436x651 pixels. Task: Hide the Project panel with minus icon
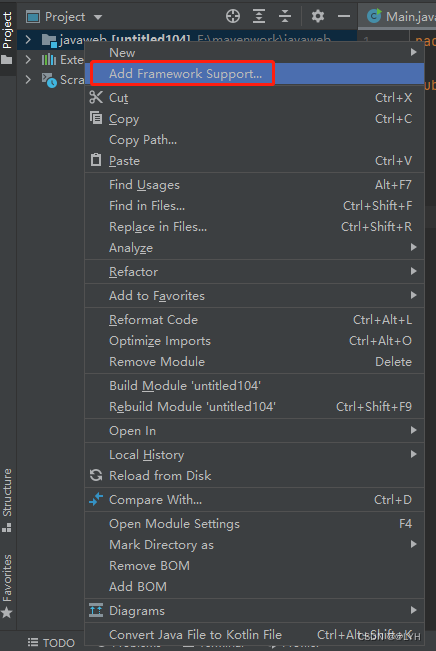[x=344, y=17]
